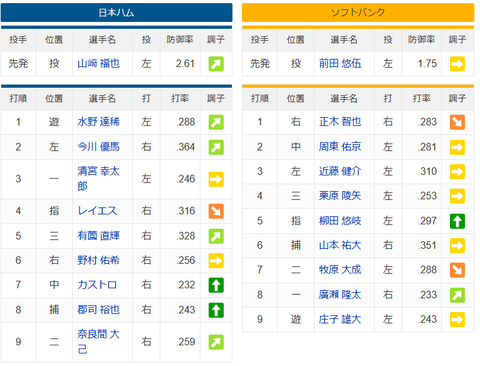
Task: Open 周東 佑京 player page
Action: coord(340,147)
